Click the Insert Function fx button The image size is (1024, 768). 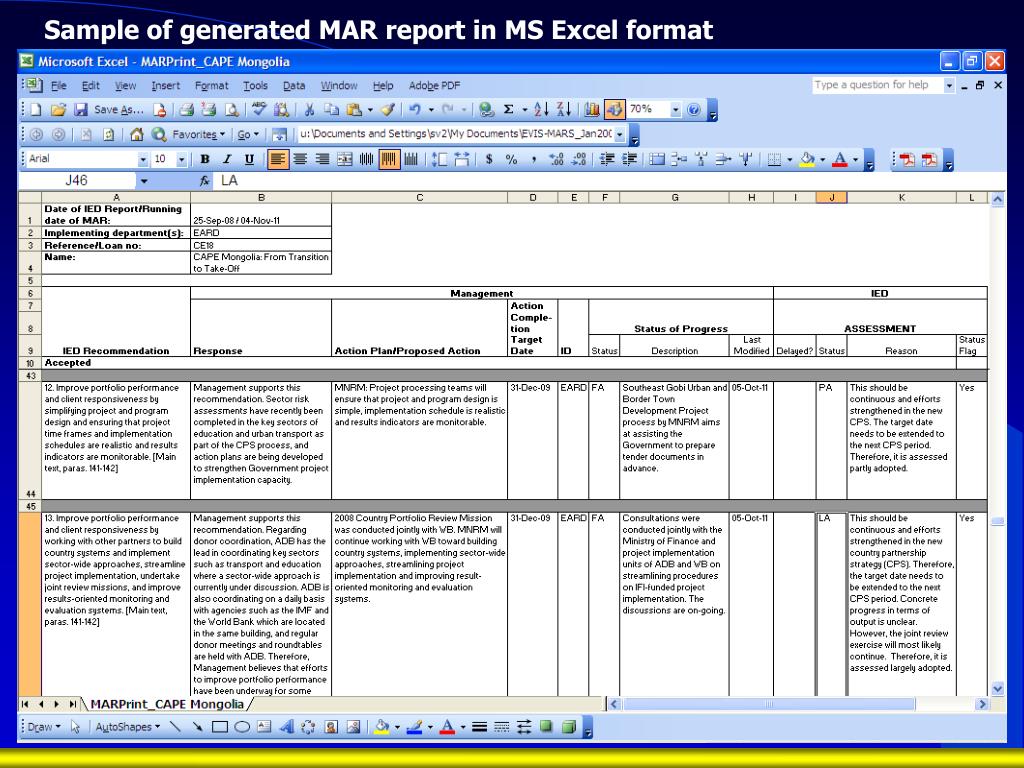pos(204,181)
